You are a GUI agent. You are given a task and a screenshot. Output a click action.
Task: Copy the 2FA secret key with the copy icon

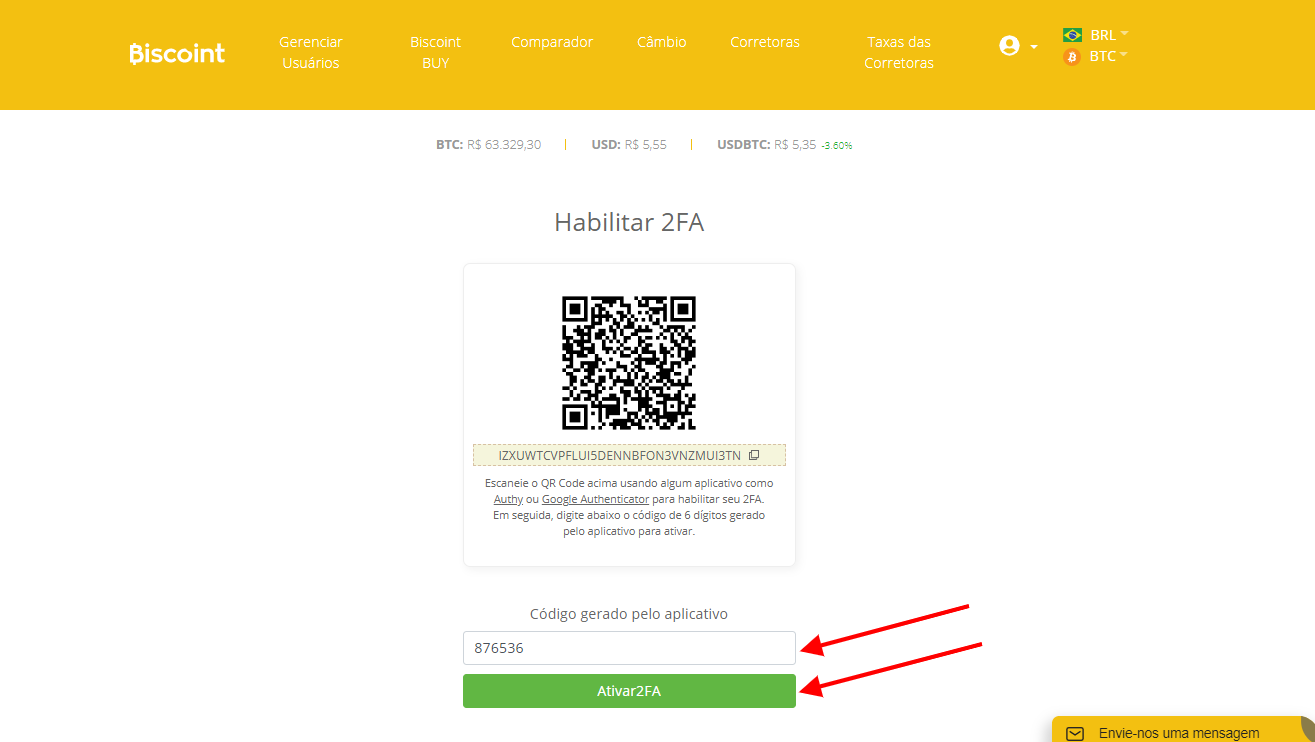[754, 455]
